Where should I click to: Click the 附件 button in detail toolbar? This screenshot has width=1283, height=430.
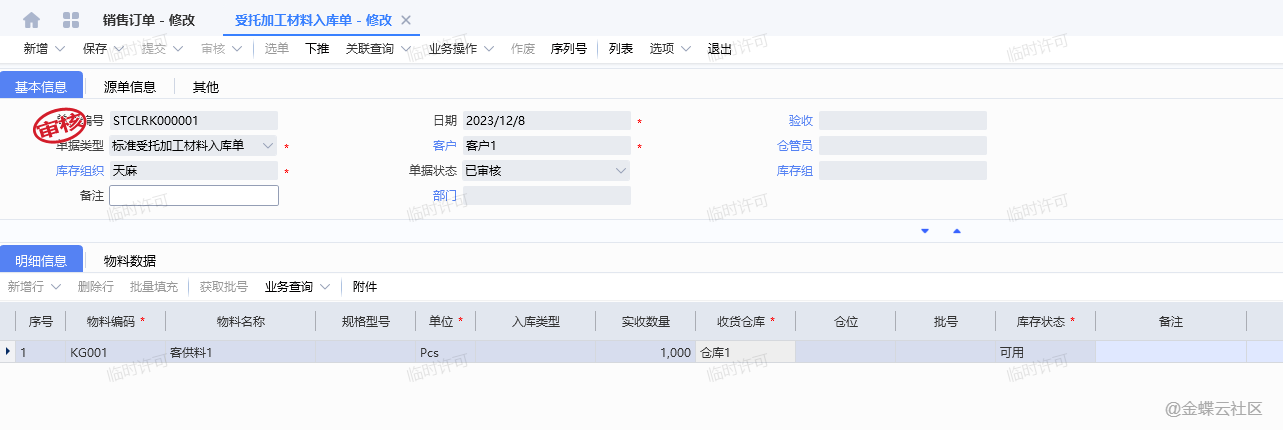pyautogui.click(x=365, y=287)
